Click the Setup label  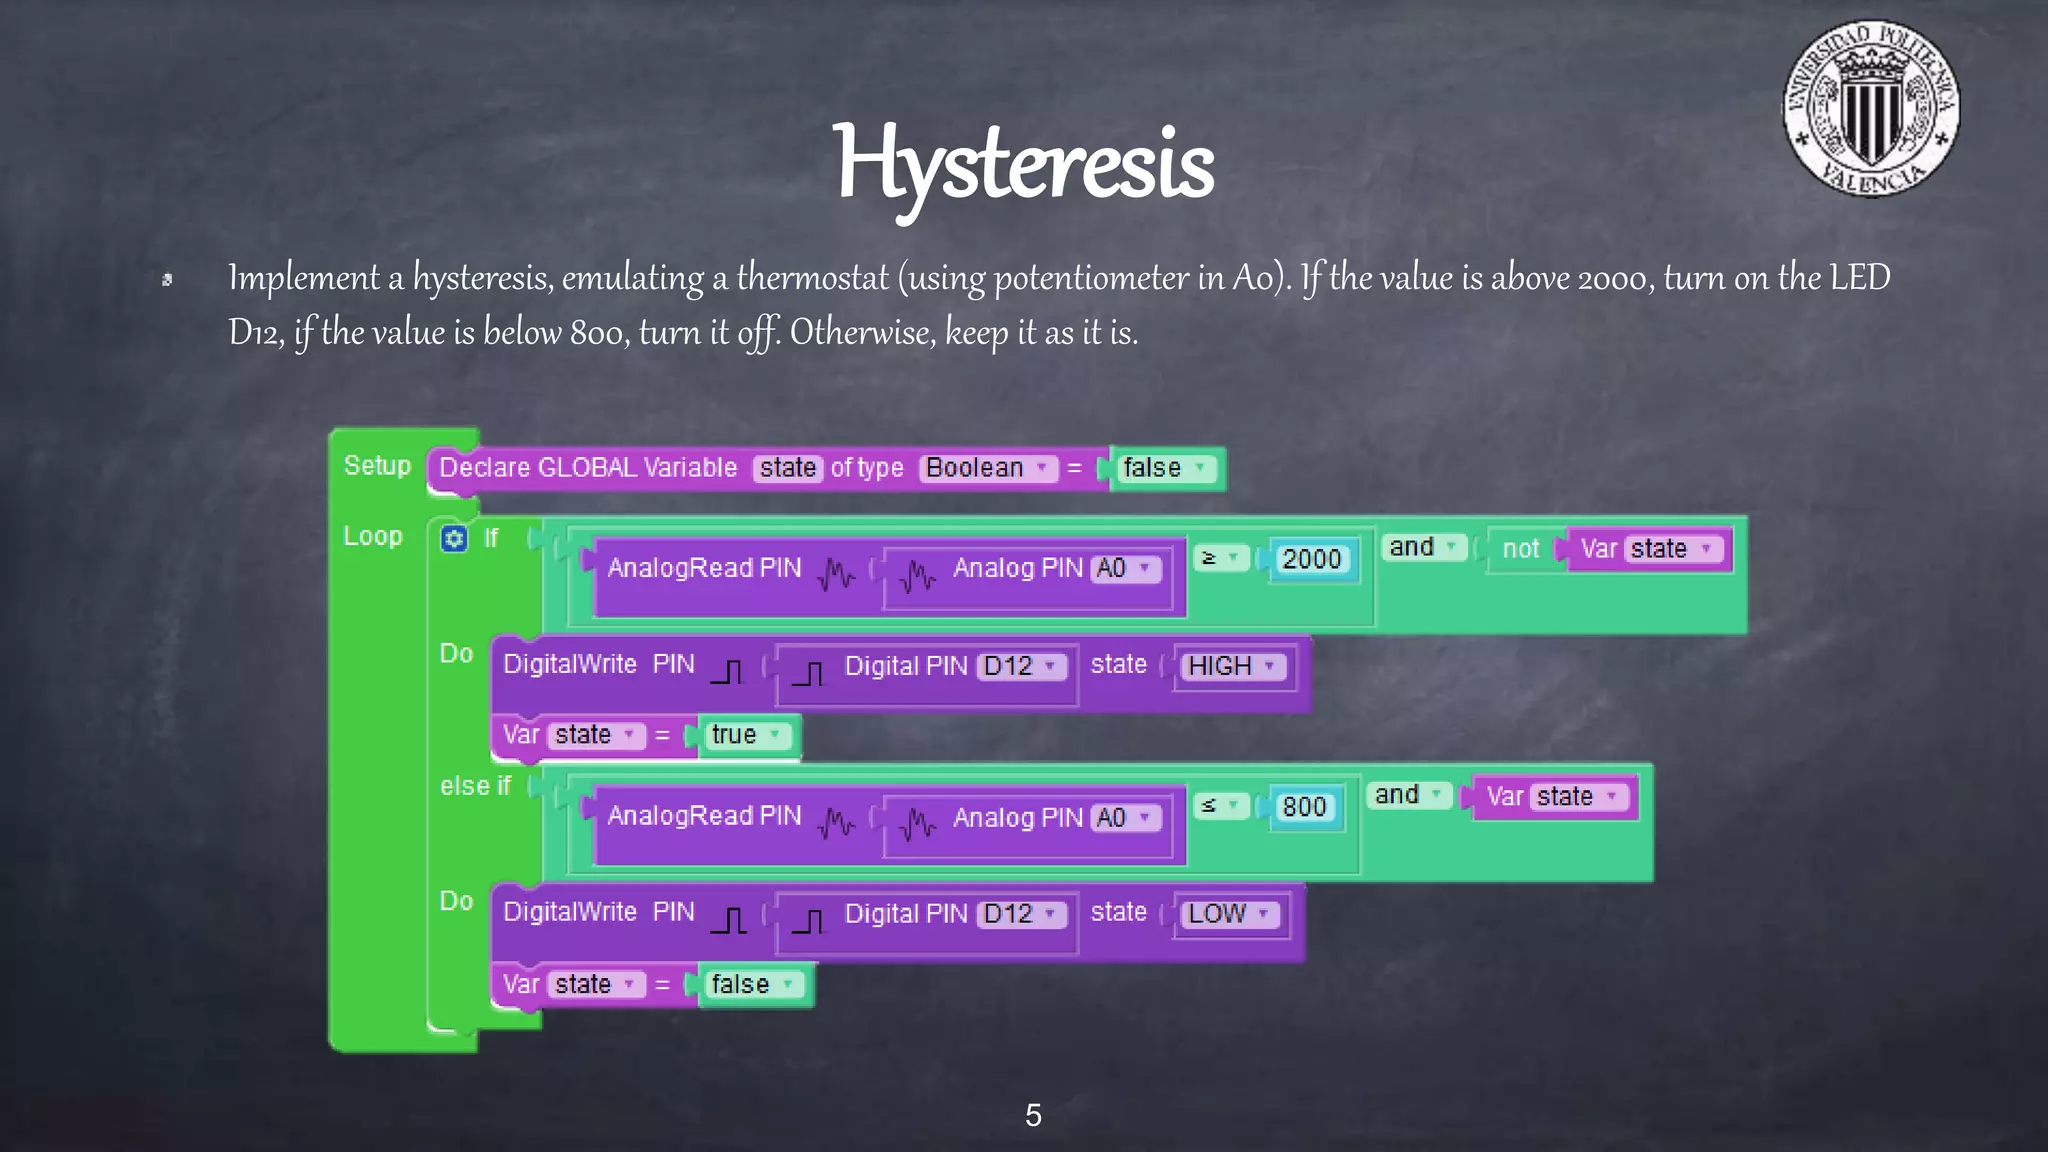click(x=377, y=466)
